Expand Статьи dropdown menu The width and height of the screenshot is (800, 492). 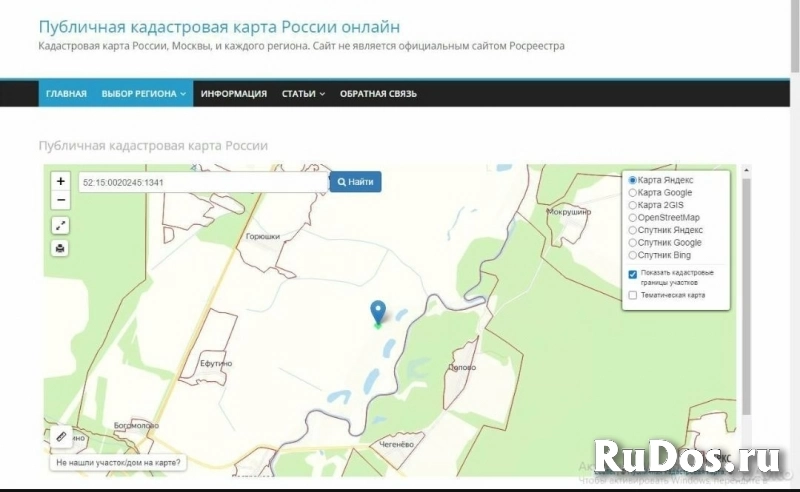coord(303,94)
